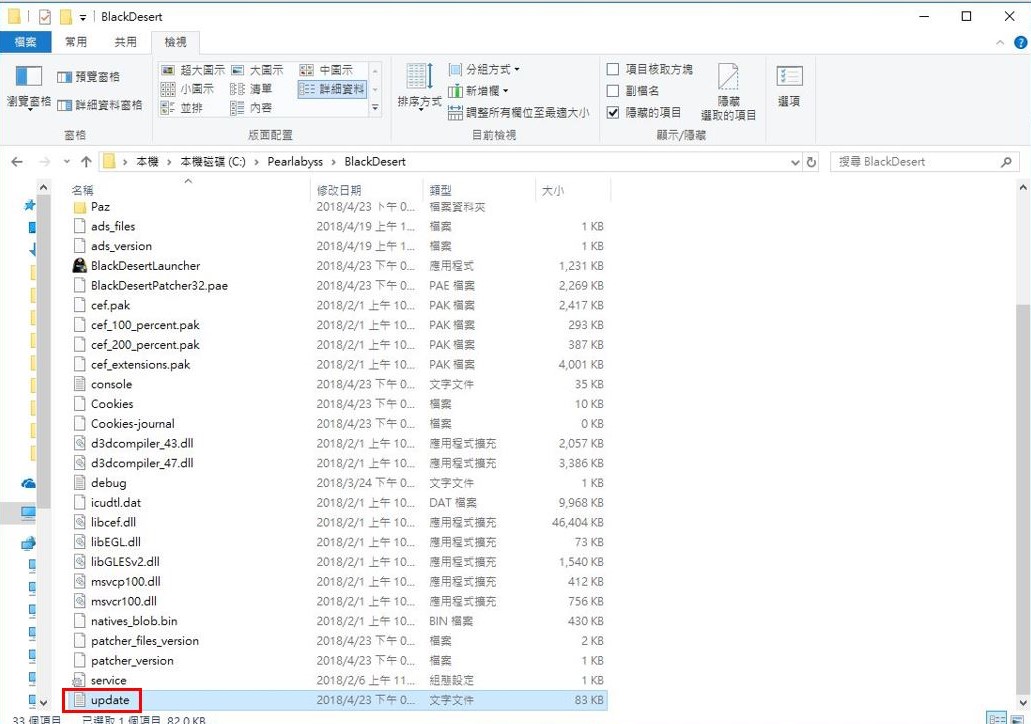The width and height of the screenshot is (1031, 724).
Task: Sort by the Size column header
Action: tap(573, 190)
